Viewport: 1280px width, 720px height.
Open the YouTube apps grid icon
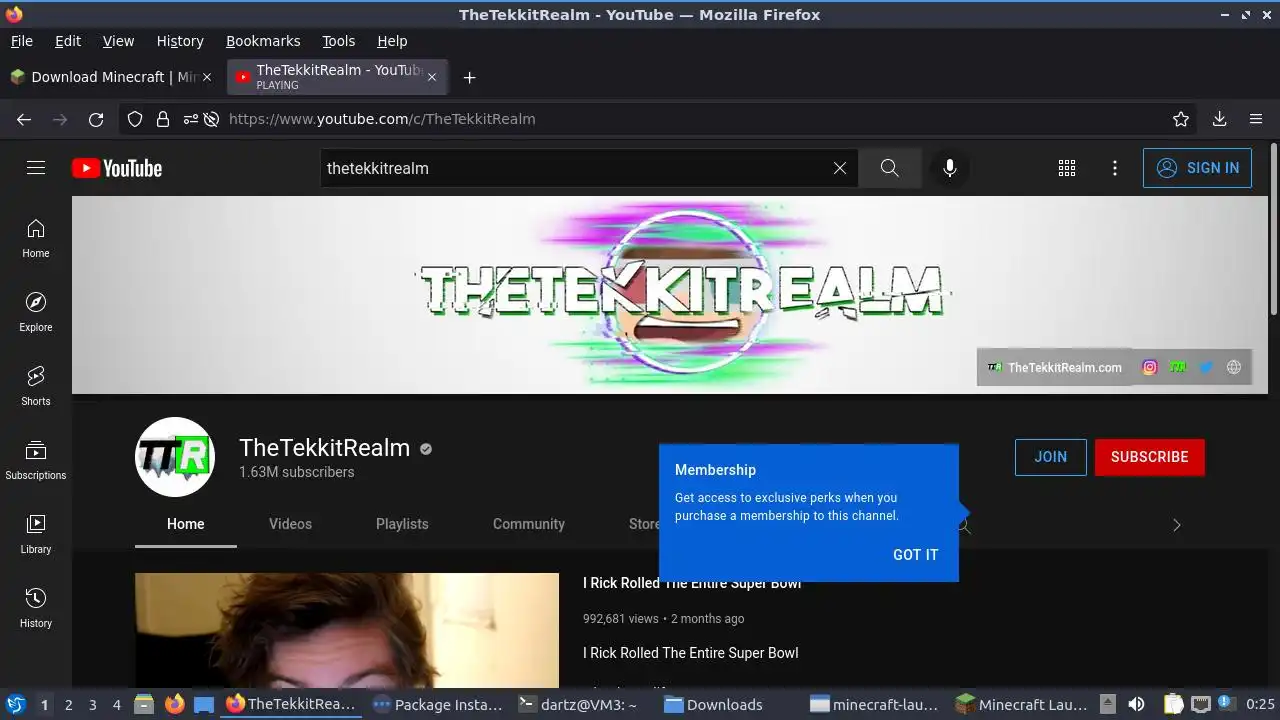coord(1067,168)
